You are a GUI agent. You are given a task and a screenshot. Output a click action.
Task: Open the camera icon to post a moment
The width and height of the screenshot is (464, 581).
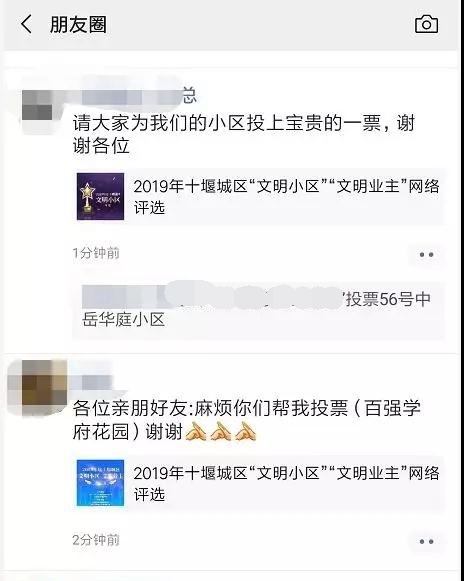tap(426, 24)
